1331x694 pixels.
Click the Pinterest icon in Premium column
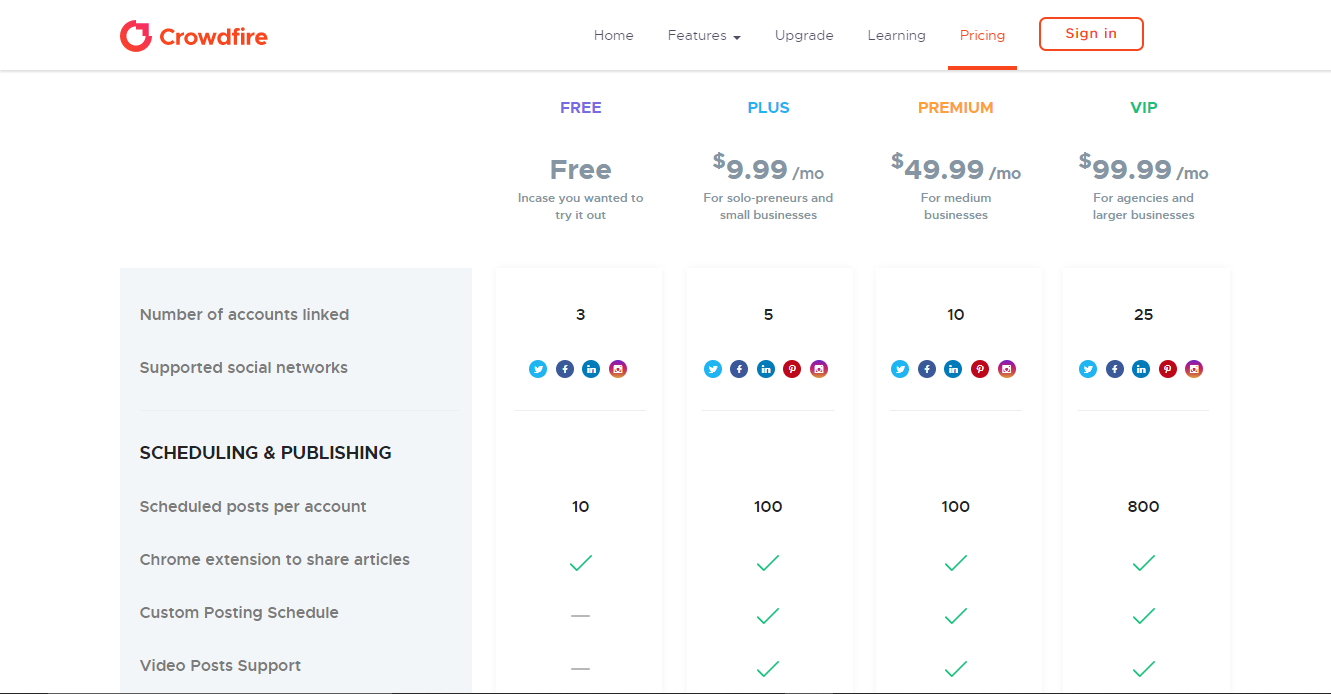pos(980,369)
